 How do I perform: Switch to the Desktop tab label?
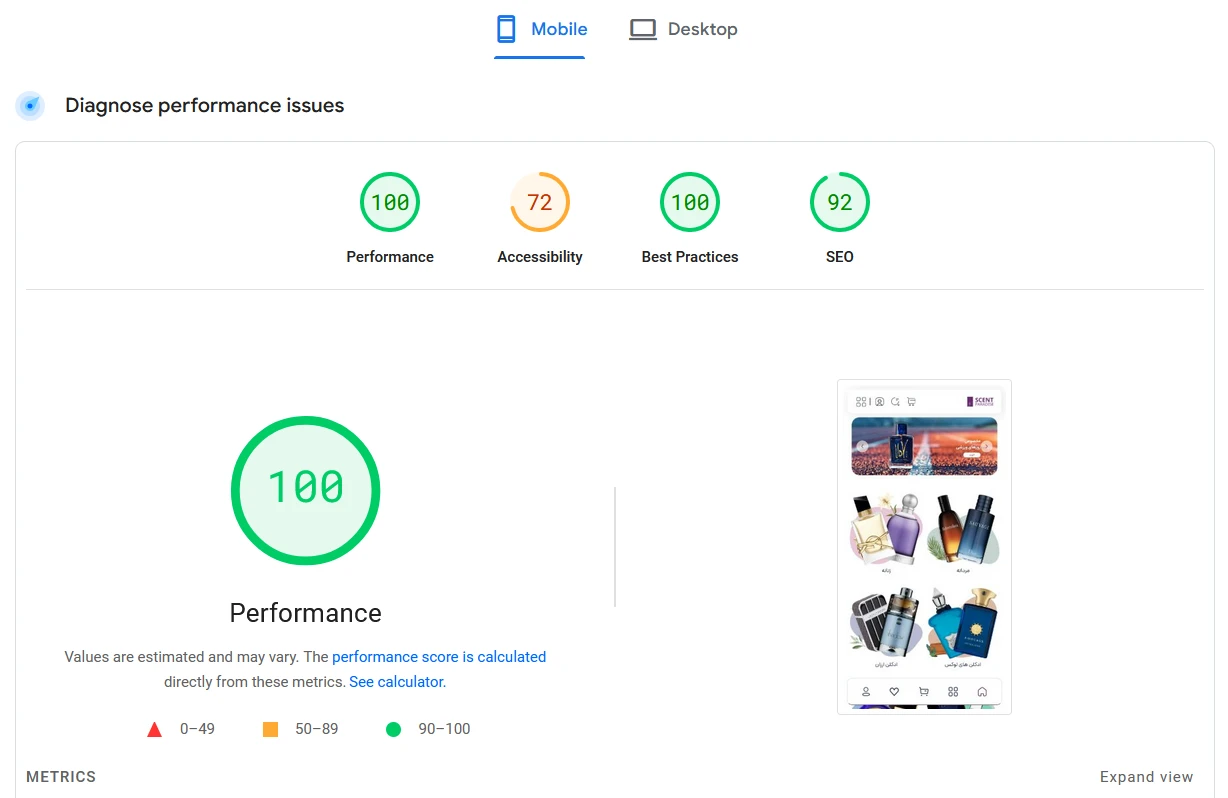[702, 29]
